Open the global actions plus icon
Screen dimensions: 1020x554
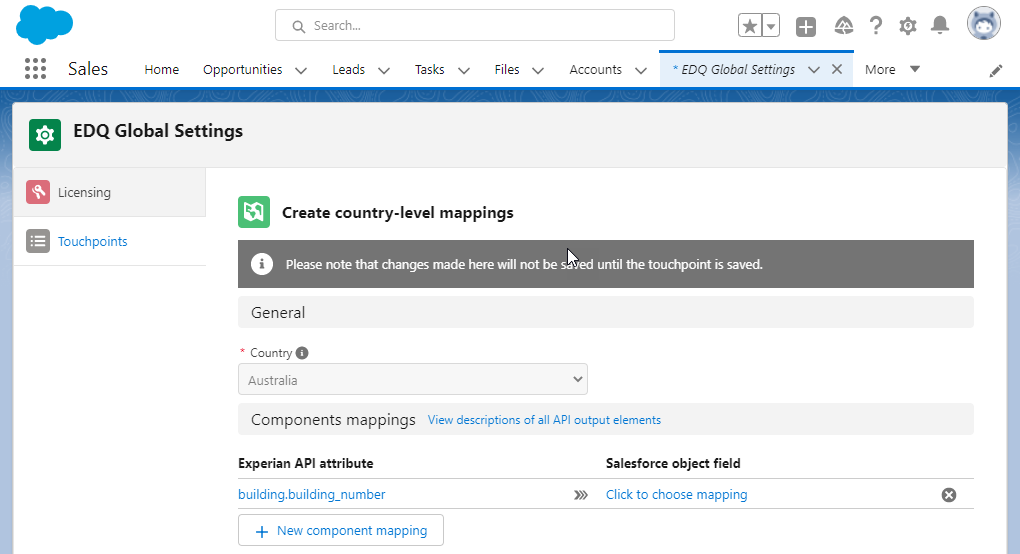pyautogui.click(x=805, y=27)
